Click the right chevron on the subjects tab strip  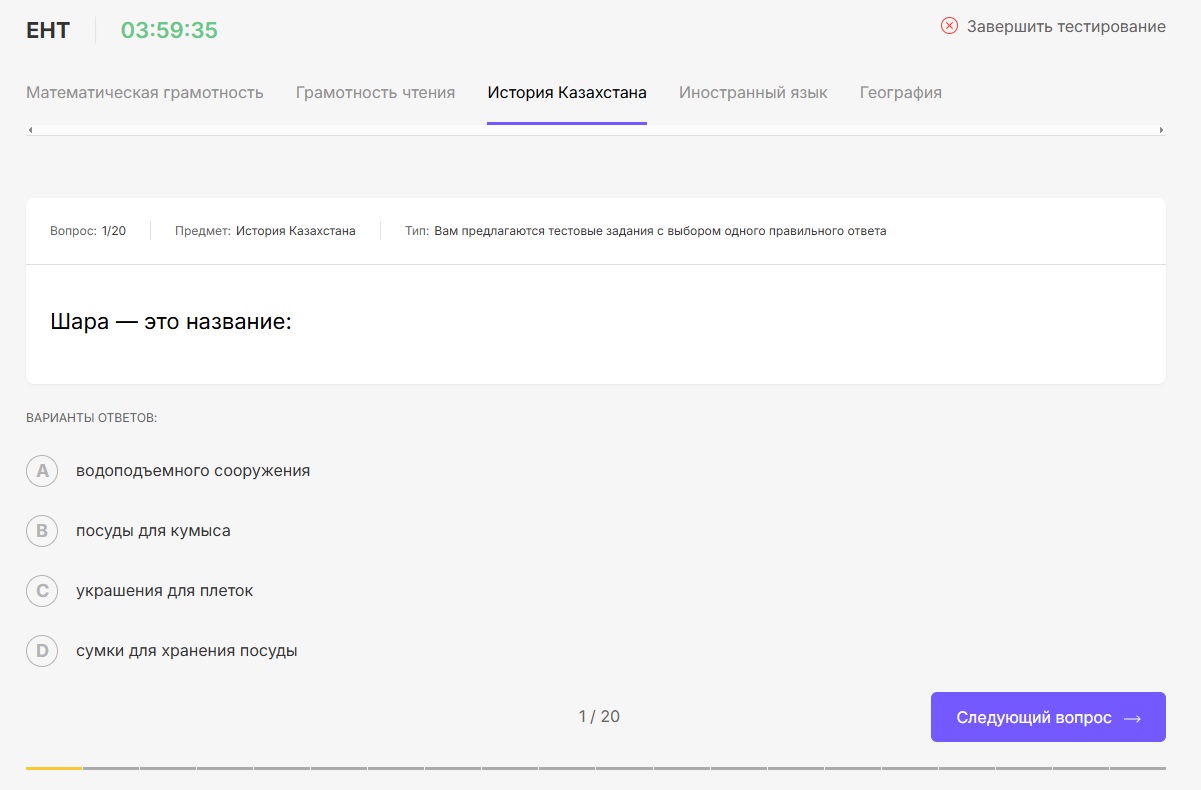[x=1161, y=129]
